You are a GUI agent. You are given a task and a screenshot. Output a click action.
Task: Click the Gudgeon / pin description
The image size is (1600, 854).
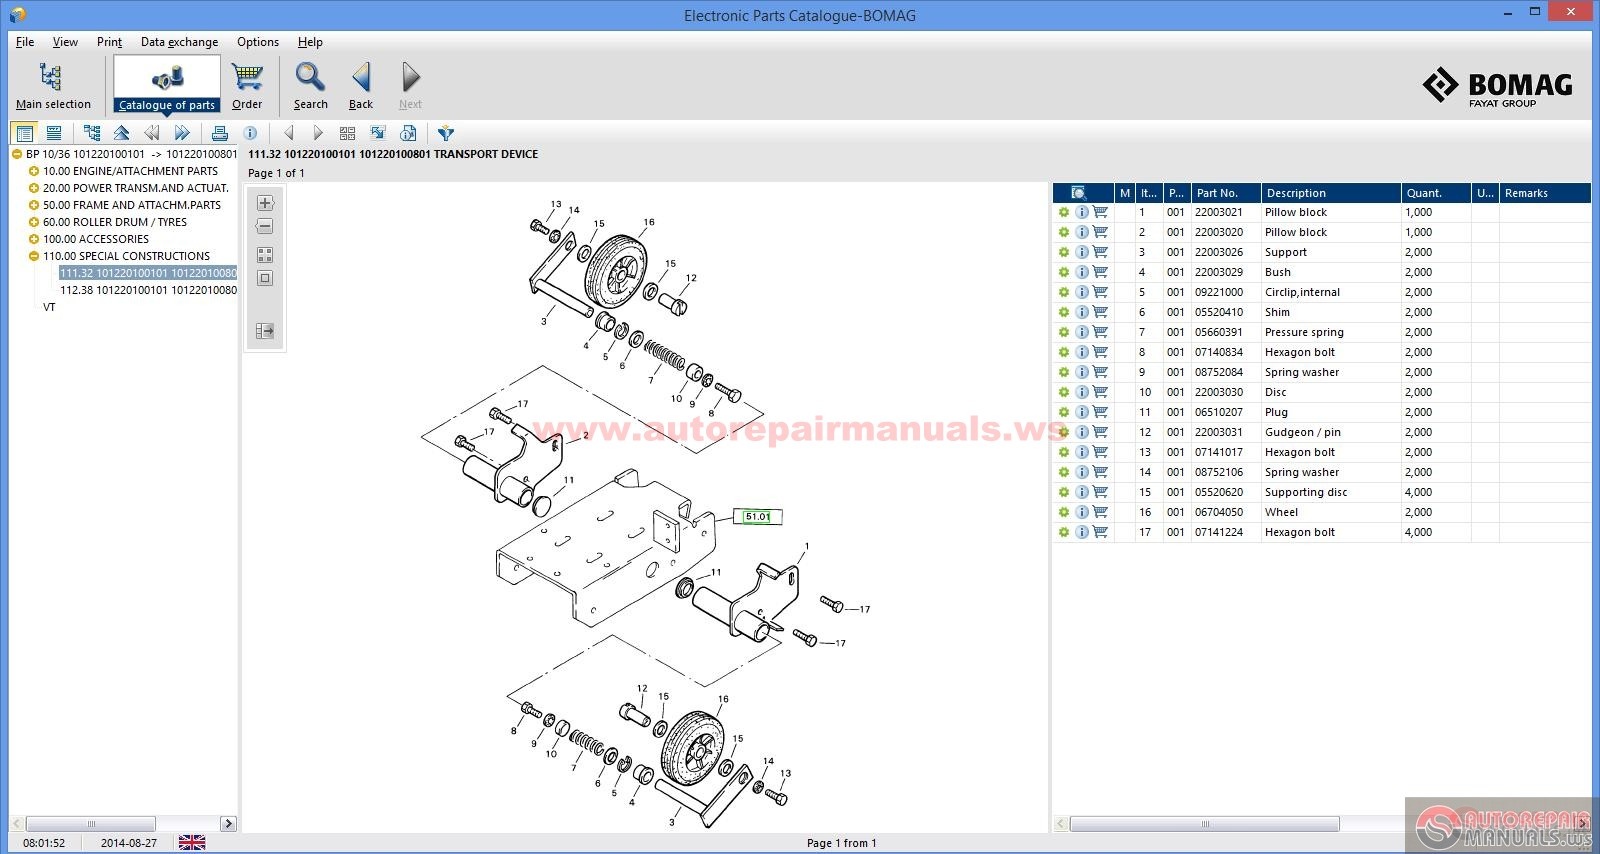[x=1302, y=432]
